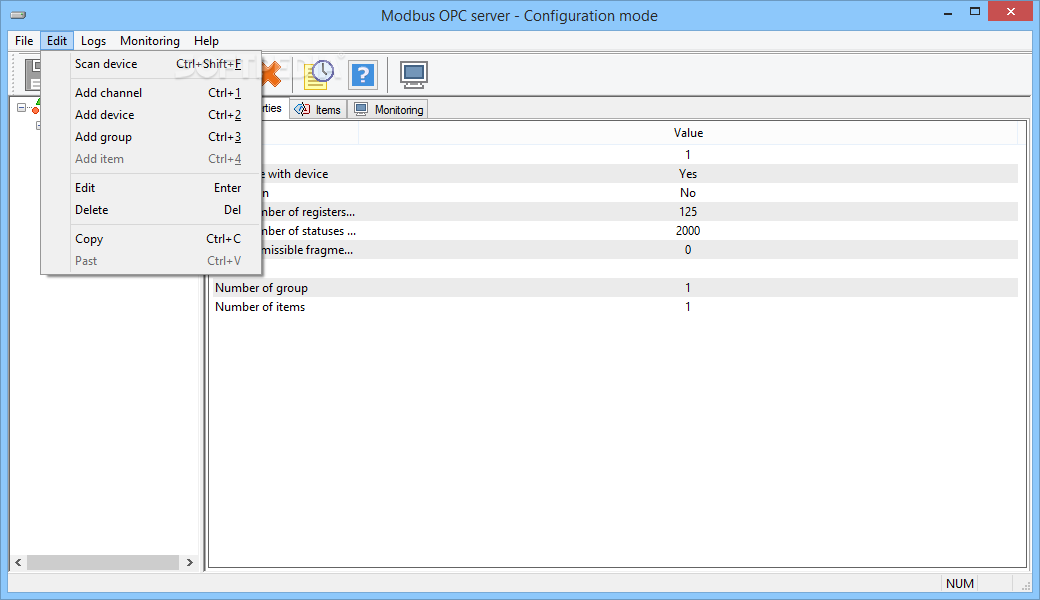Image resolution: width=1040 pixels, height=600 pixels.
Task: Choose Copy in the Edit menu
Action: coord(151,239)
